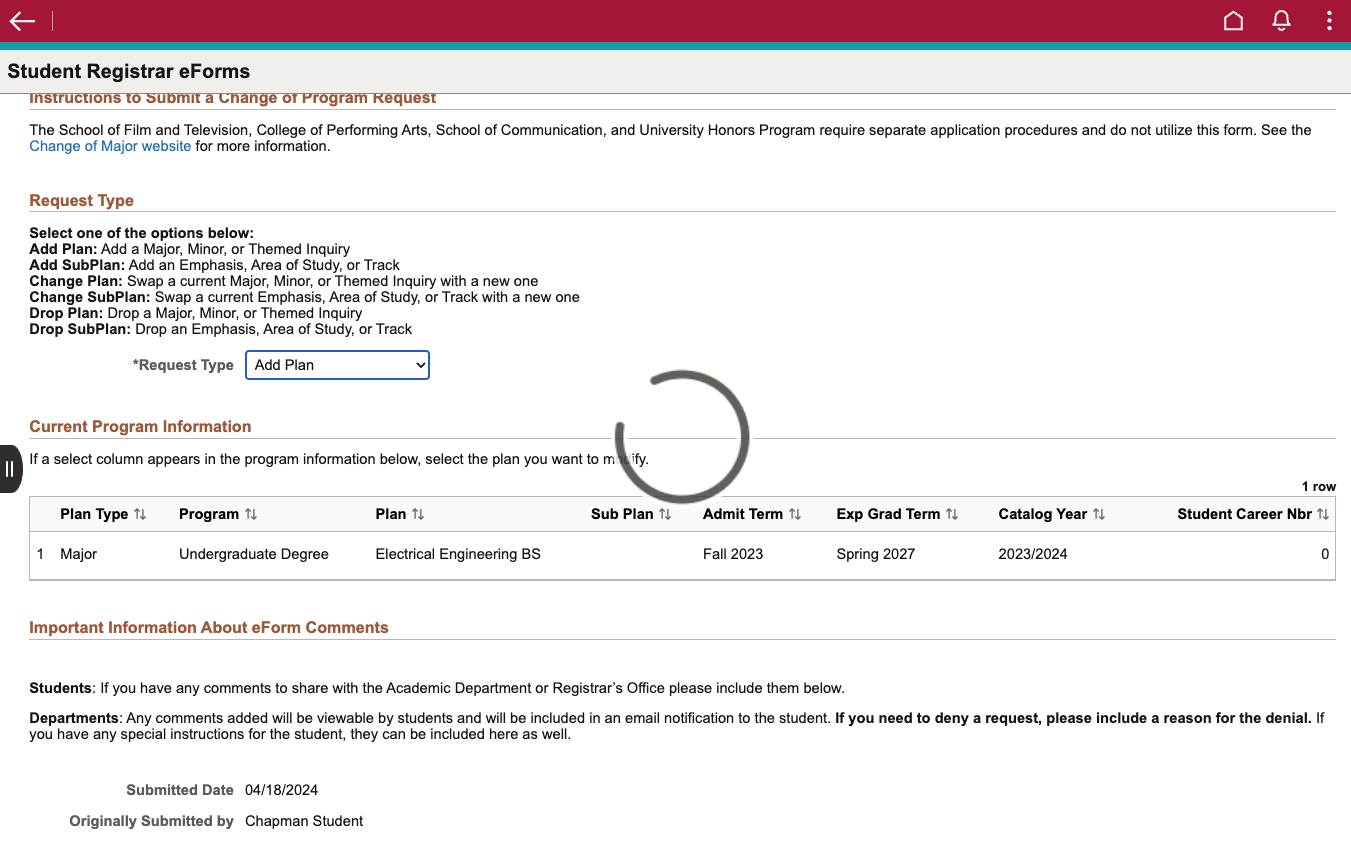1351x846 pixels.
Task: Click Important Information About eForm Comments heading
Action: coord(209,628)
